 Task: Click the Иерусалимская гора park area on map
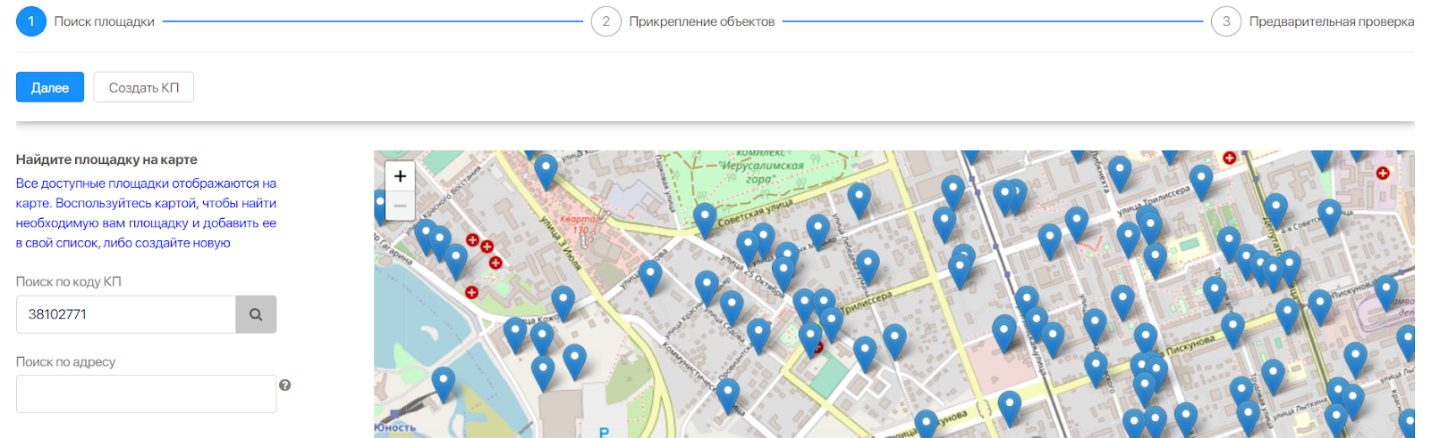[760, 180]
